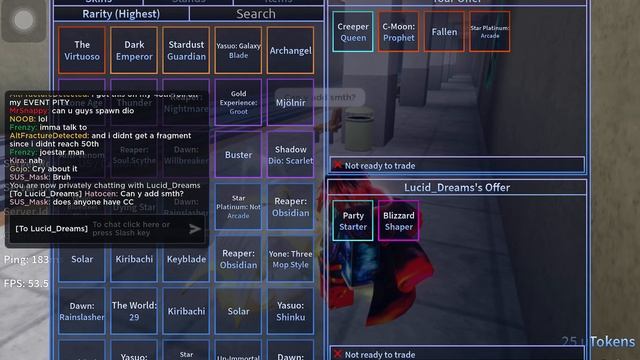The height and width of the screenshot is (360, 640).
Task: Pick The World: 29 skin
Action: pyautogui.click(x=134, y=311)
